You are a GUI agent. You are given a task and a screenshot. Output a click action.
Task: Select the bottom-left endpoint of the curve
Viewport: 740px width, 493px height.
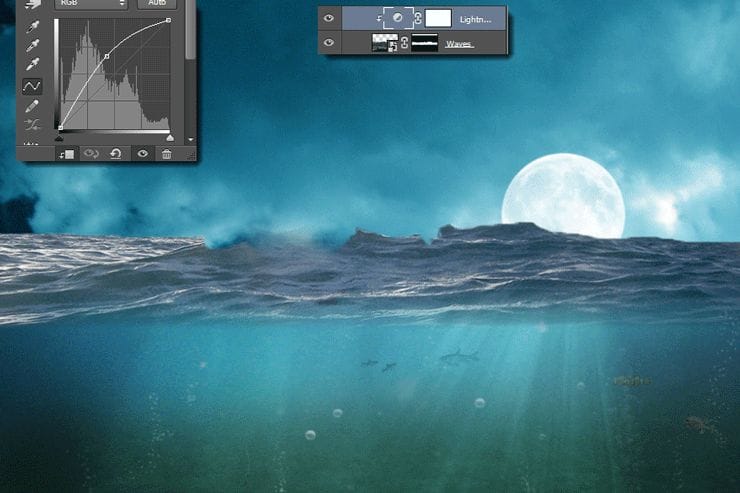[x=60, y=127]
